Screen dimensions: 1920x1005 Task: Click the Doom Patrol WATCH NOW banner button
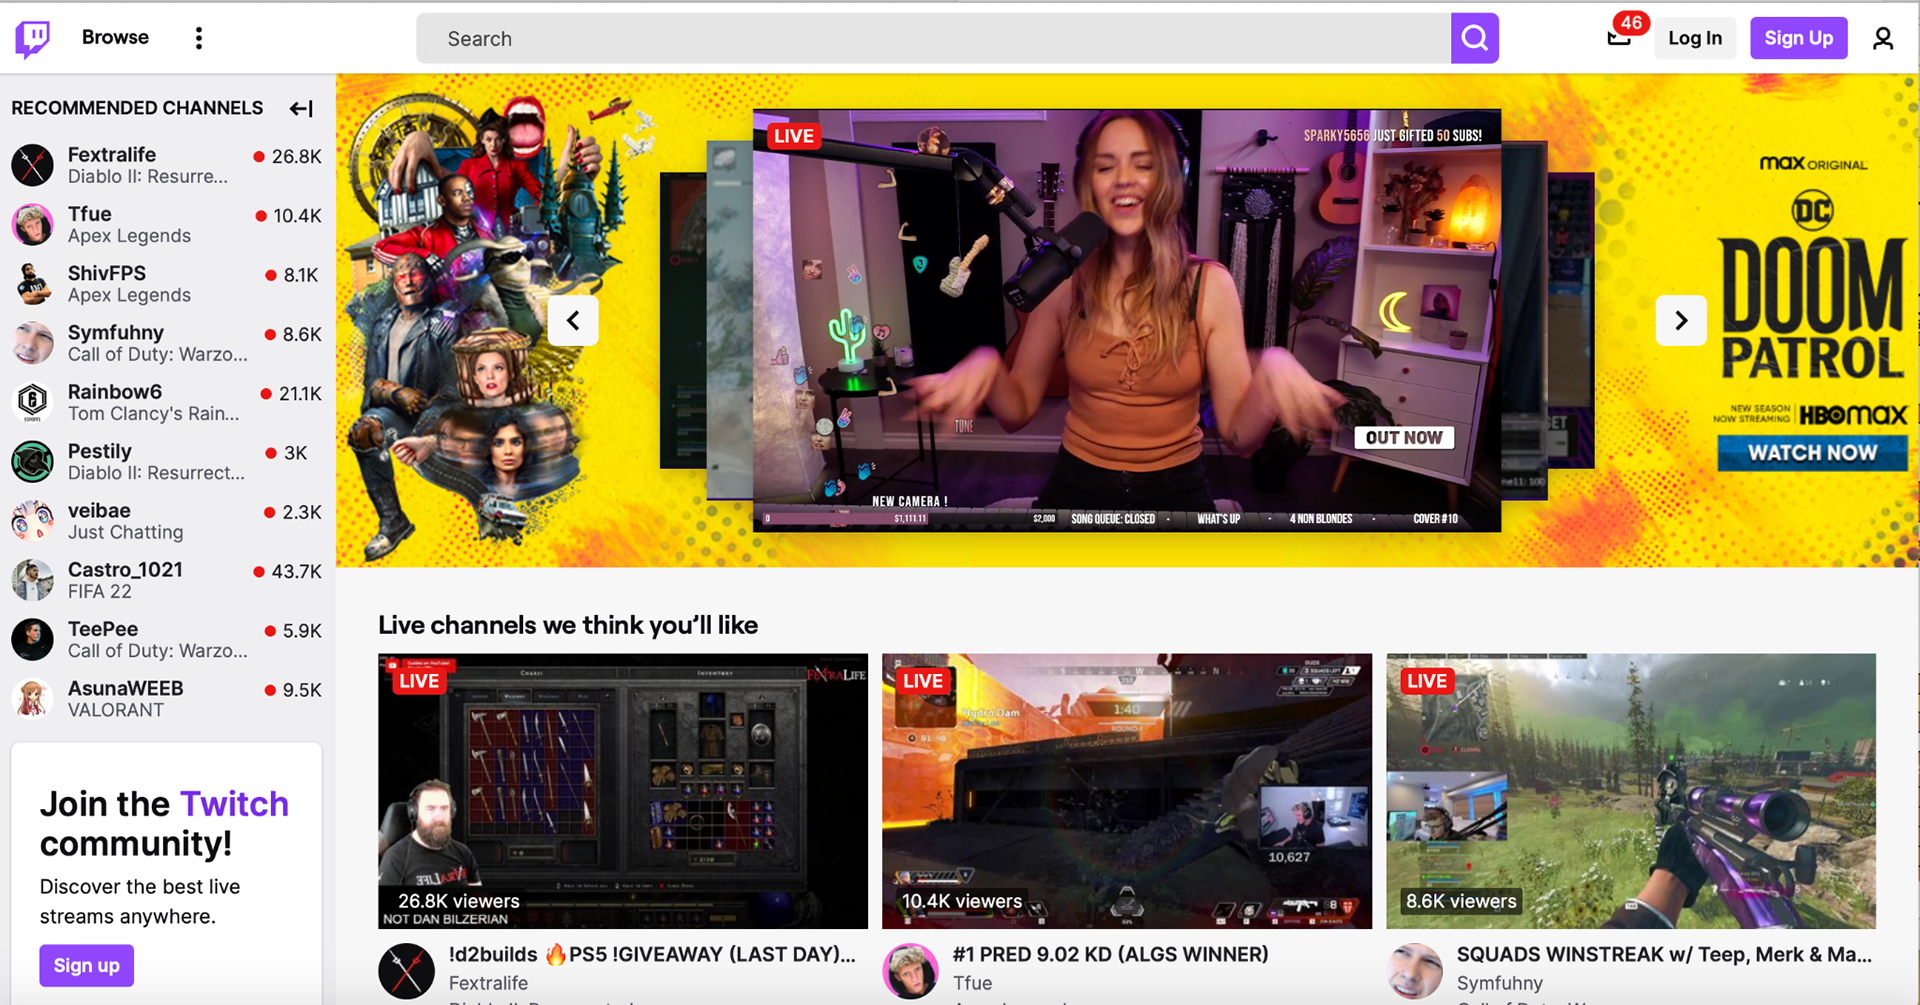(1812, 453)
